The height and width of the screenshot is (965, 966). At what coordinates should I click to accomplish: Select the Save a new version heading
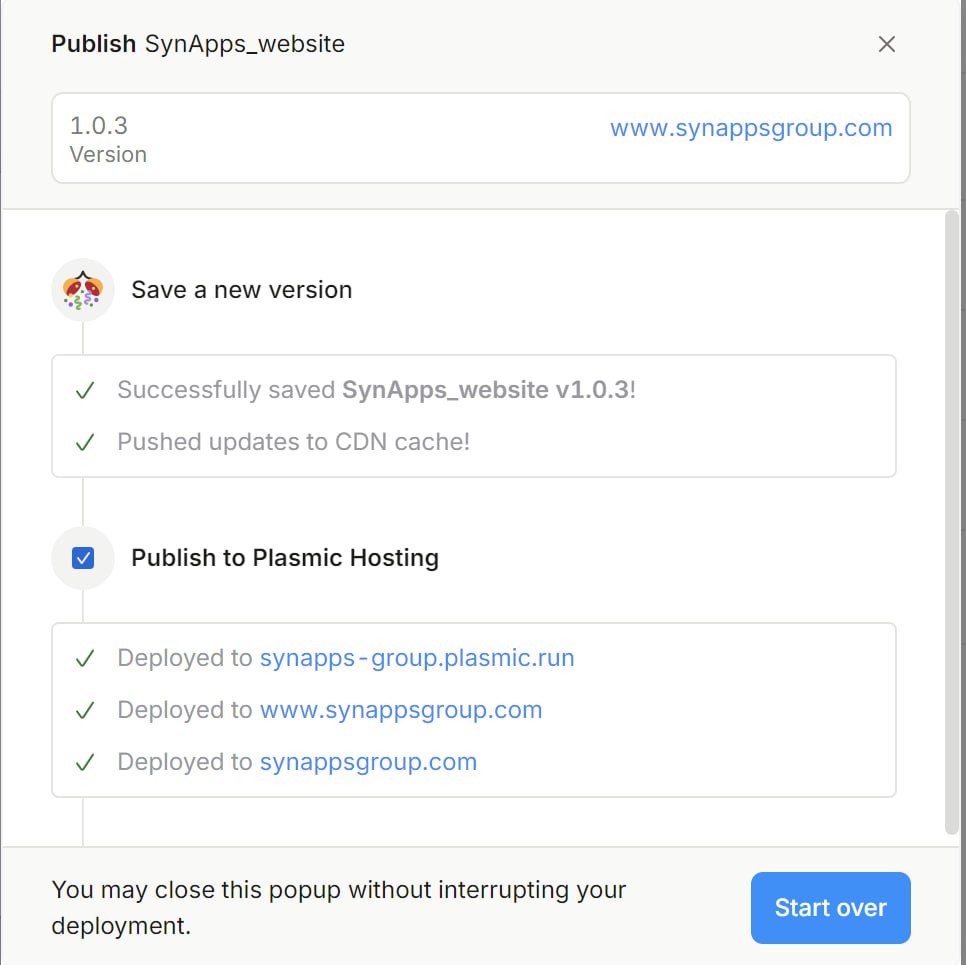(242, 290)
